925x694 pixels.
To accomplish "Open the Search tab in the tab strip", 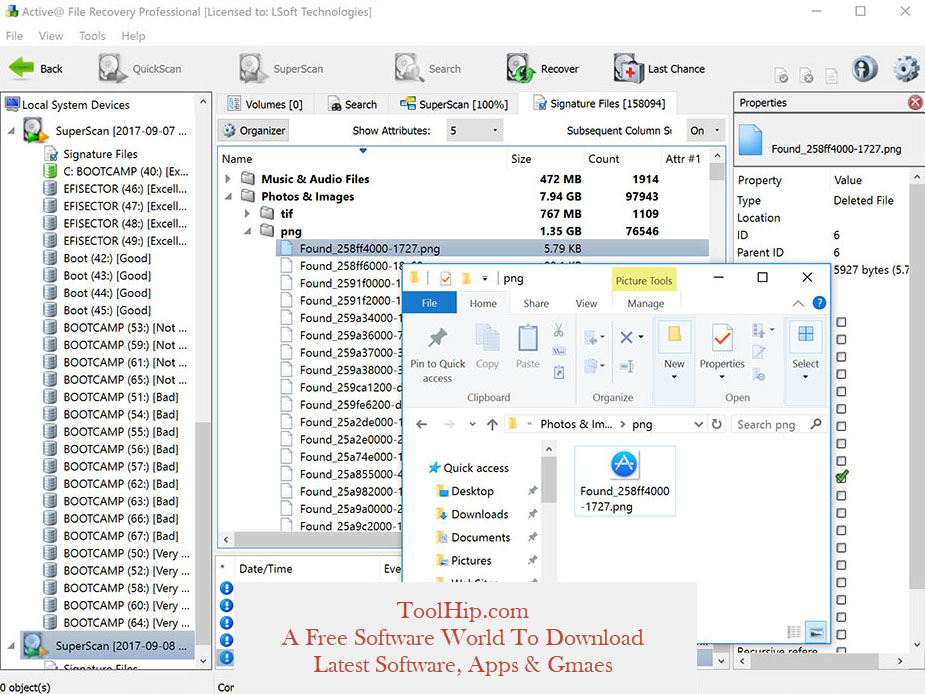I will coord(352,104).
